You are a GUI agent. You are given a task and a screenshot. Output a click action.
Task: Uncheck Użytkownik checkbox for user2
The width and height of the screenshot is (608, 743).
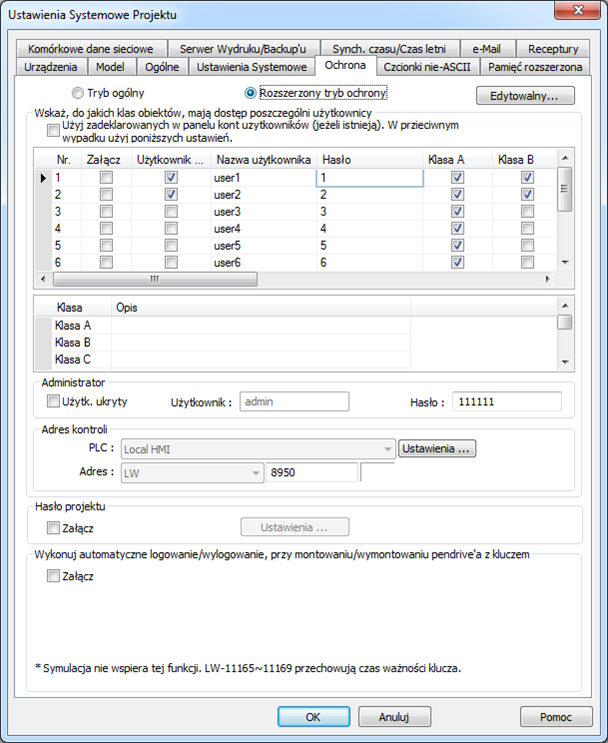(x=171, y=194)
